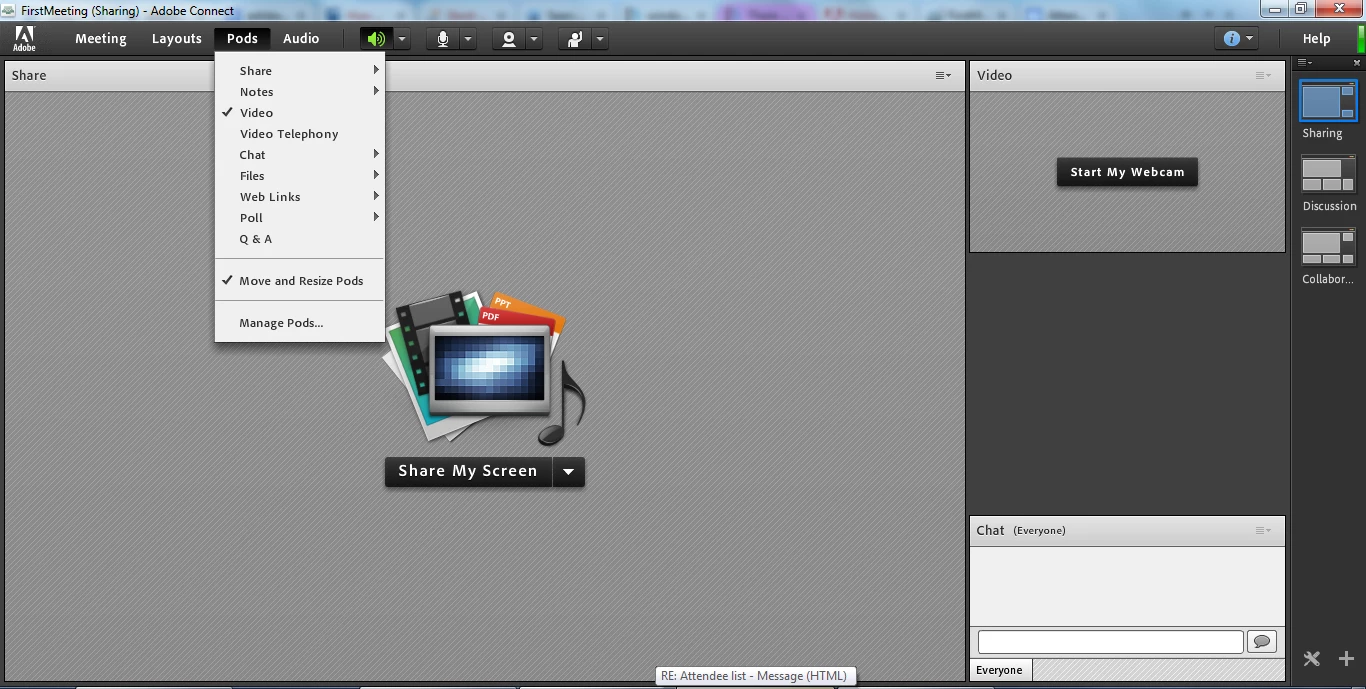
Task: Click the raise hand status icon
Action: 575,39
